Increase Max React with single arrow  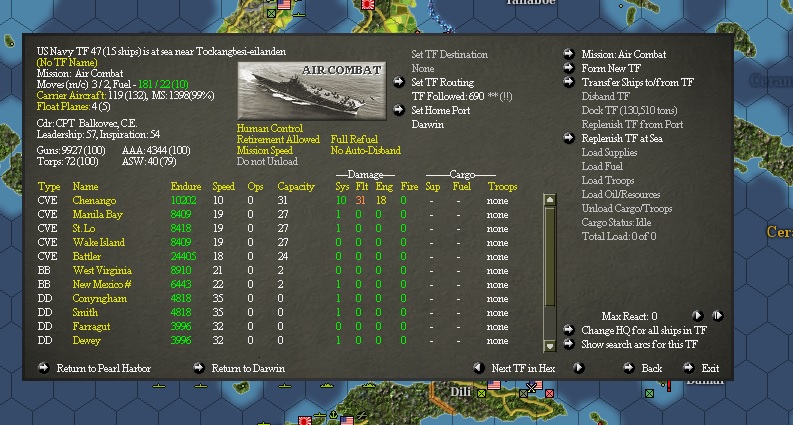click(x=697, y=316)
